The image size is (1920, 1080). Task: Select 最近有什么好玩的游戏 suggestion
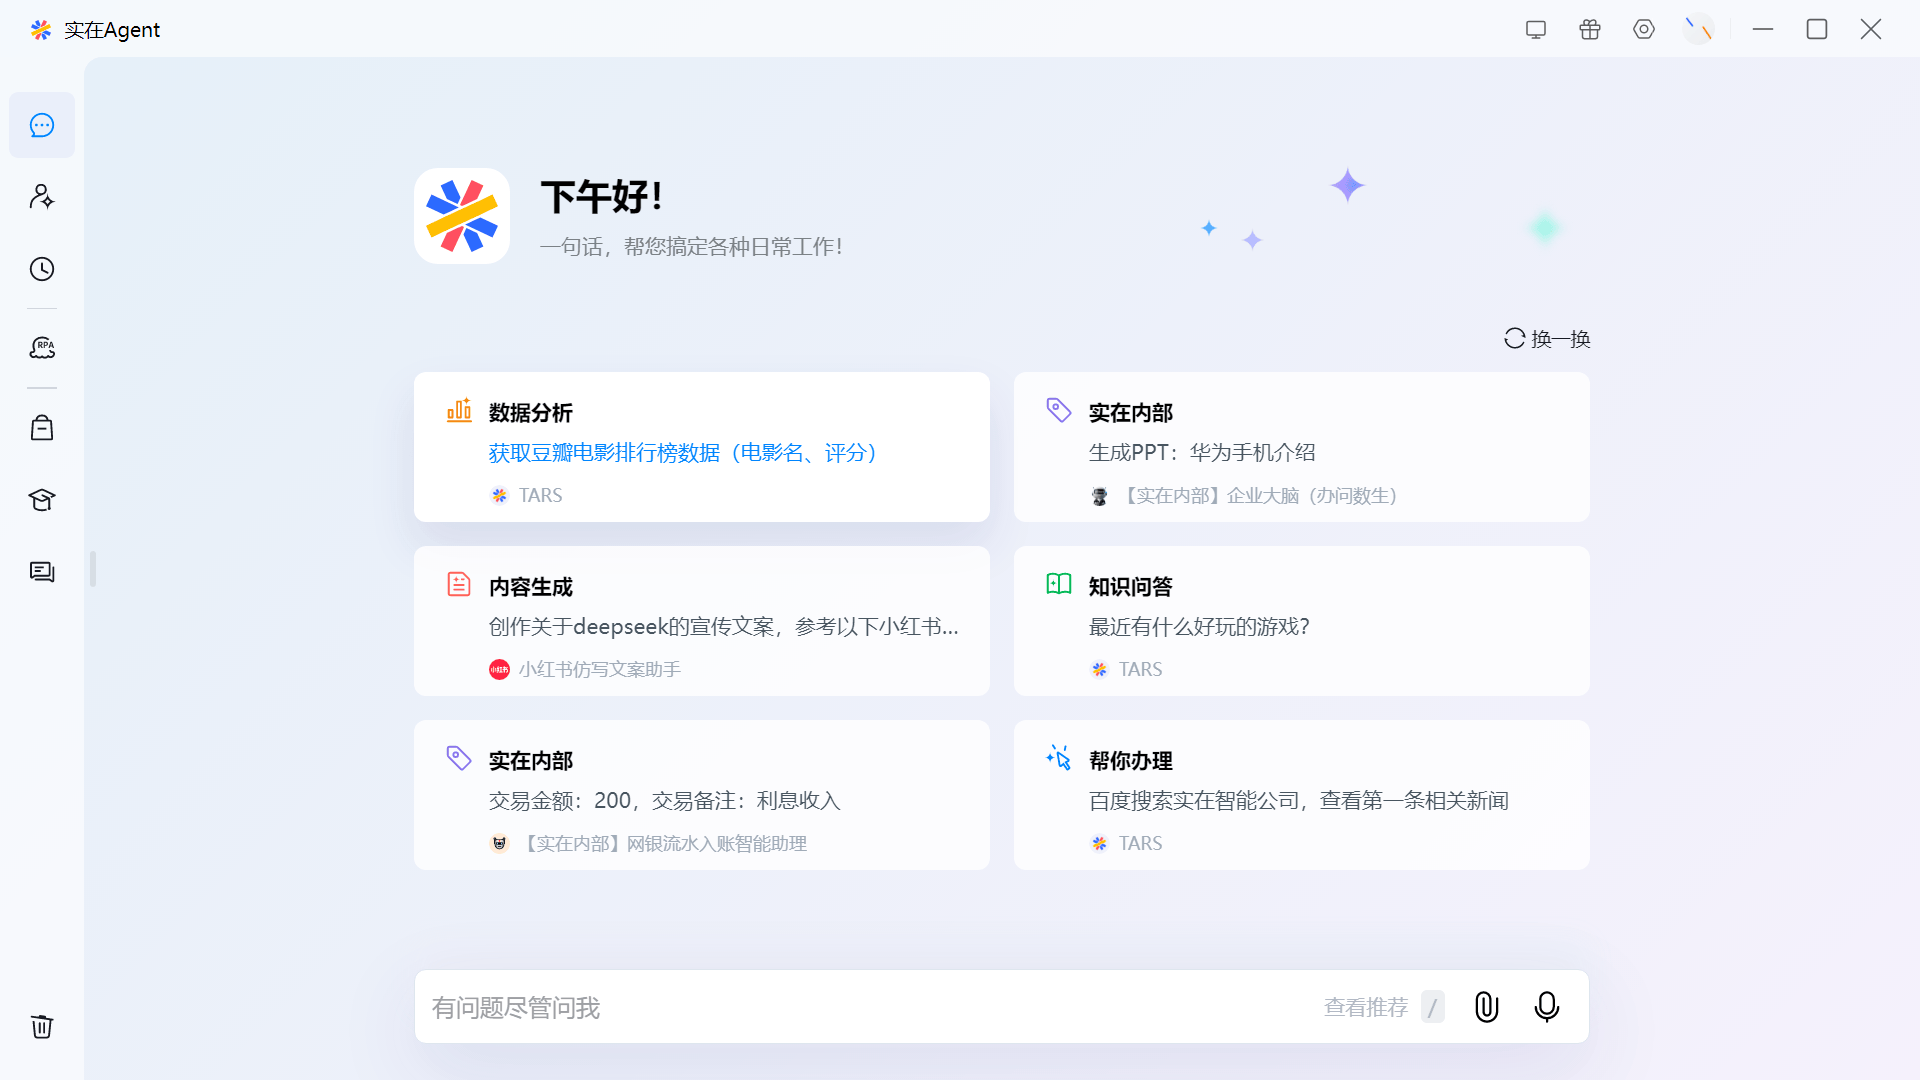click(x=1199, y=627)
